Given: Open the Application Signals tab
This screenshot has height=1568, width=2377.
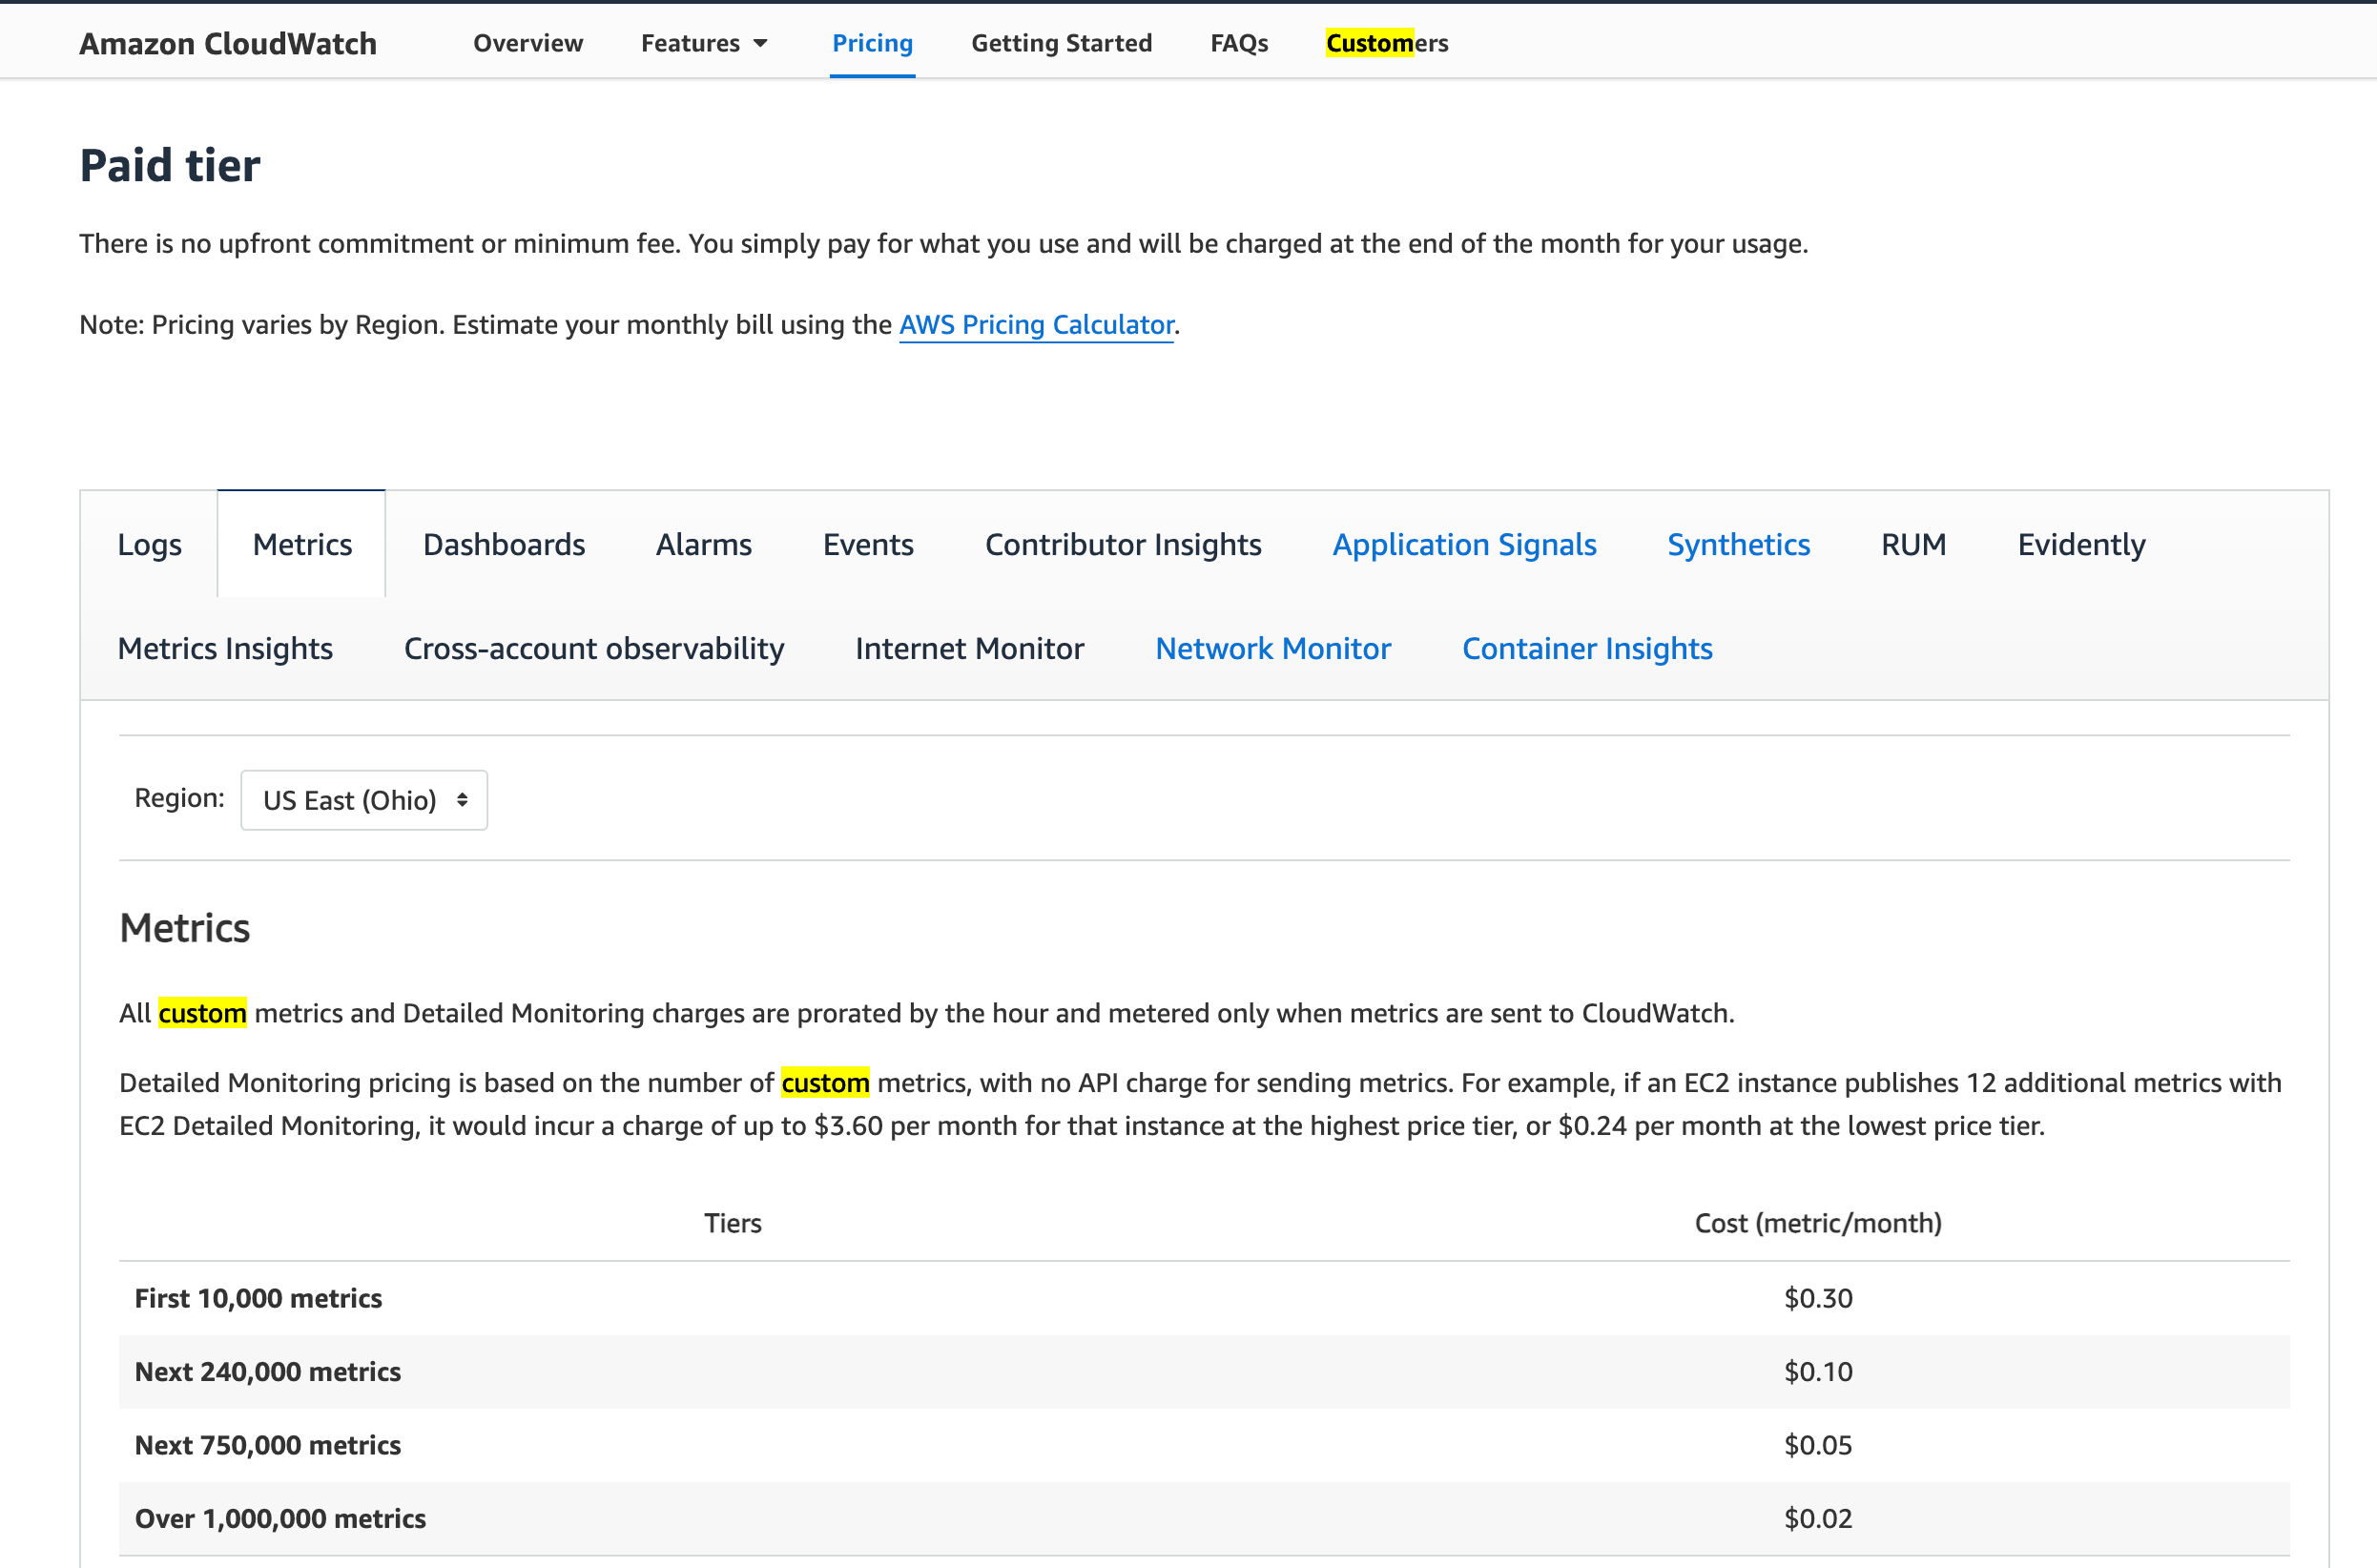Looking at the screenshot, I should point(1464,544).
